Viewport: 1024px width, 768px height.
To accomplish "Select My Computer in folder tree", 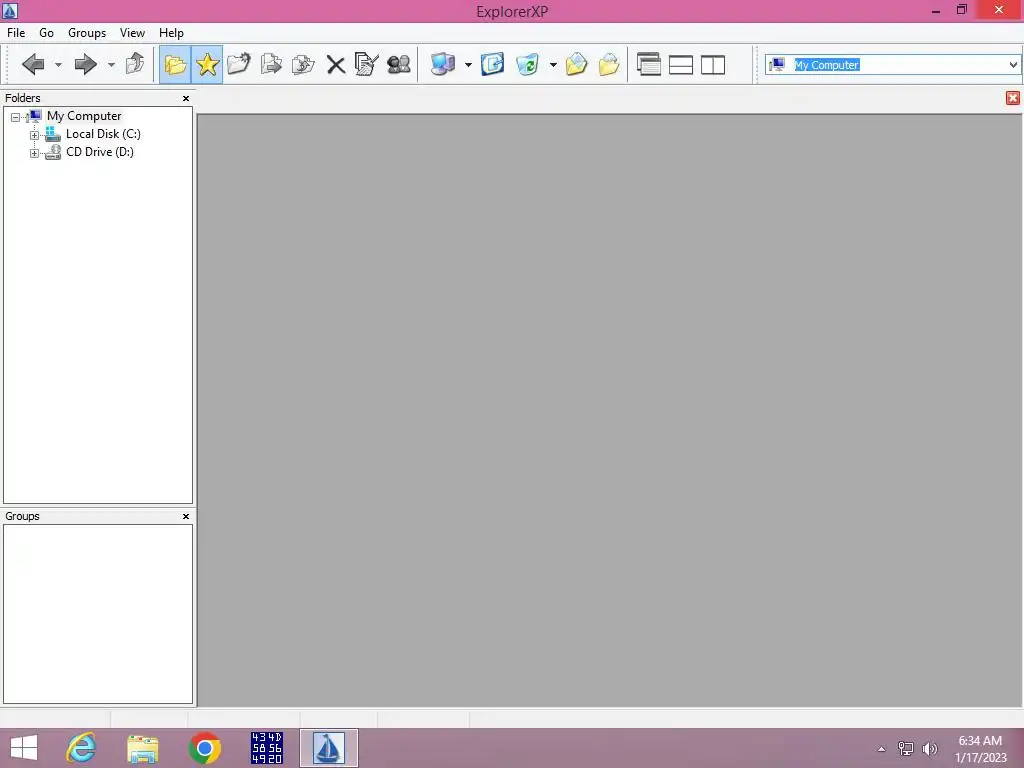I will 84,116.
